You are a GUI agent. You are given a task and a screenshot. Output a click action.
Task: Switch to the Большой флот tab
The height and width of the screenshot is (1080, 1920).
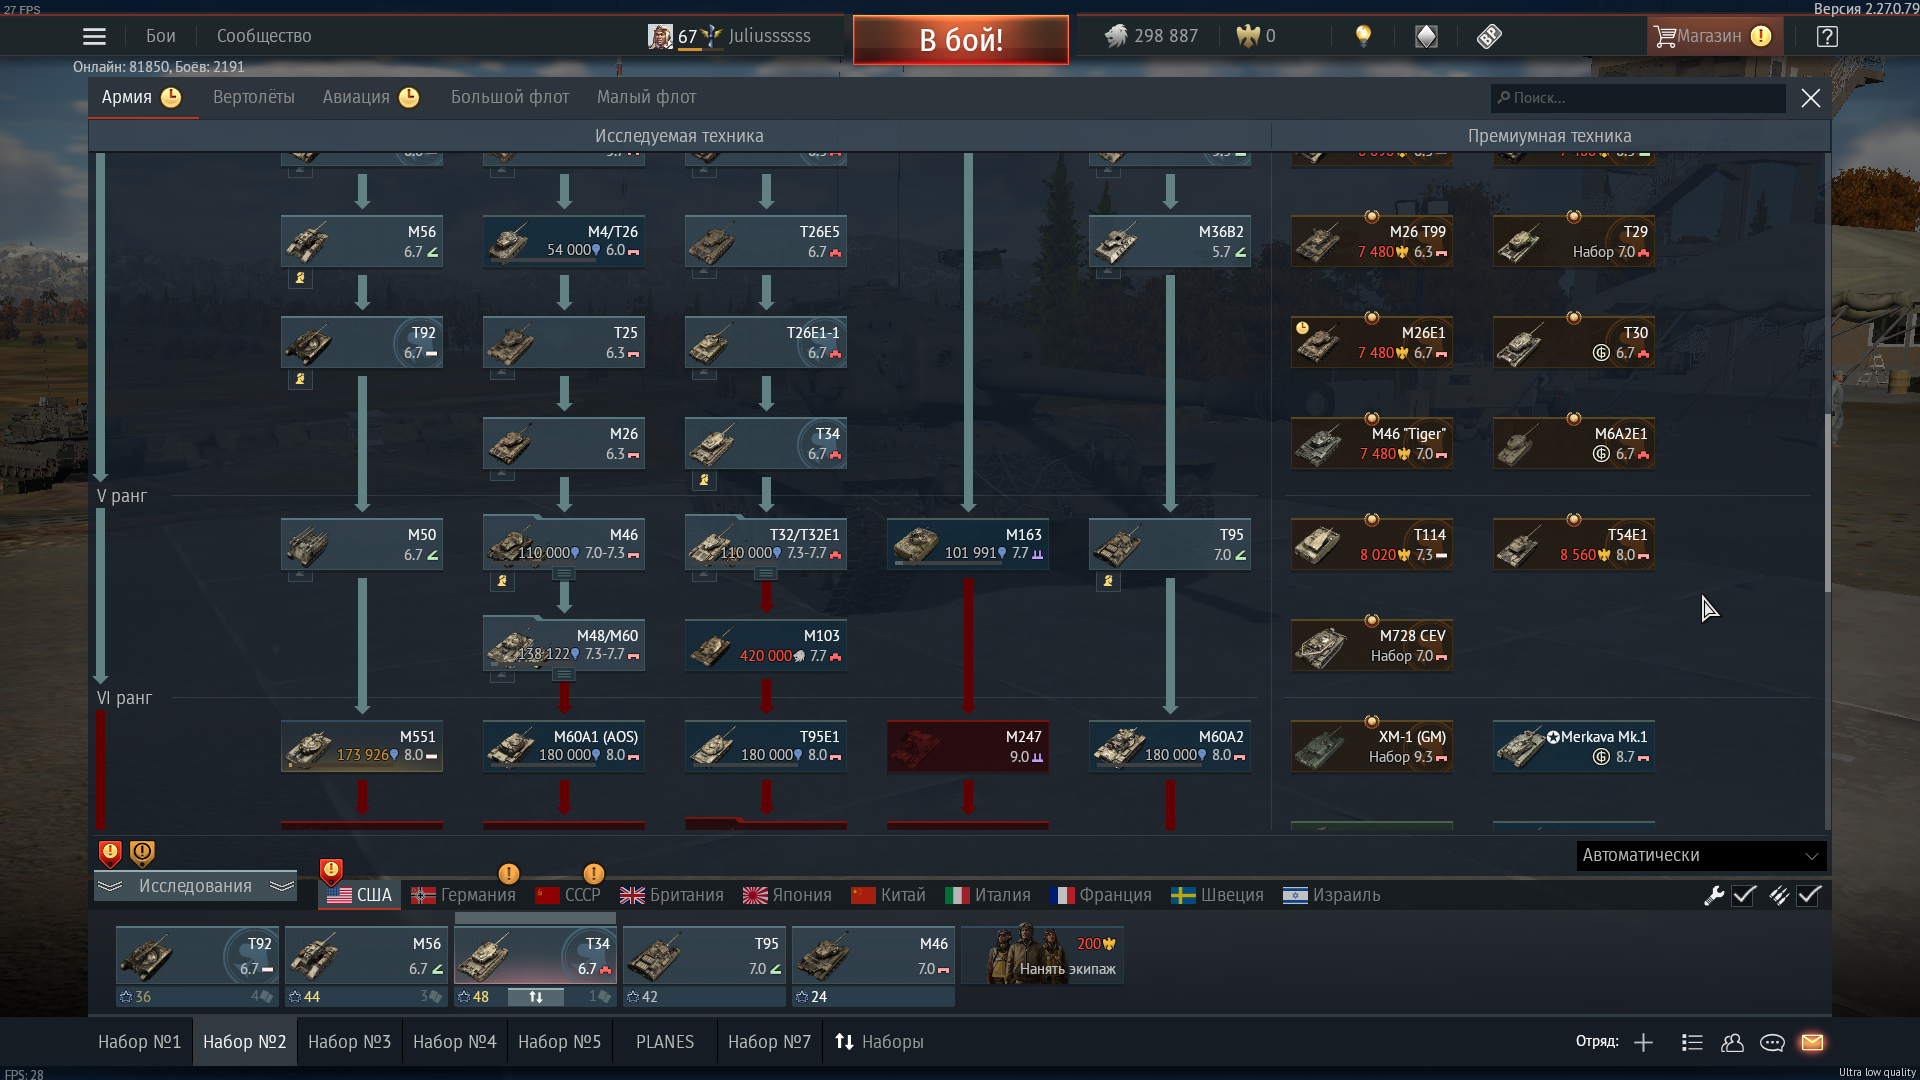510,97
